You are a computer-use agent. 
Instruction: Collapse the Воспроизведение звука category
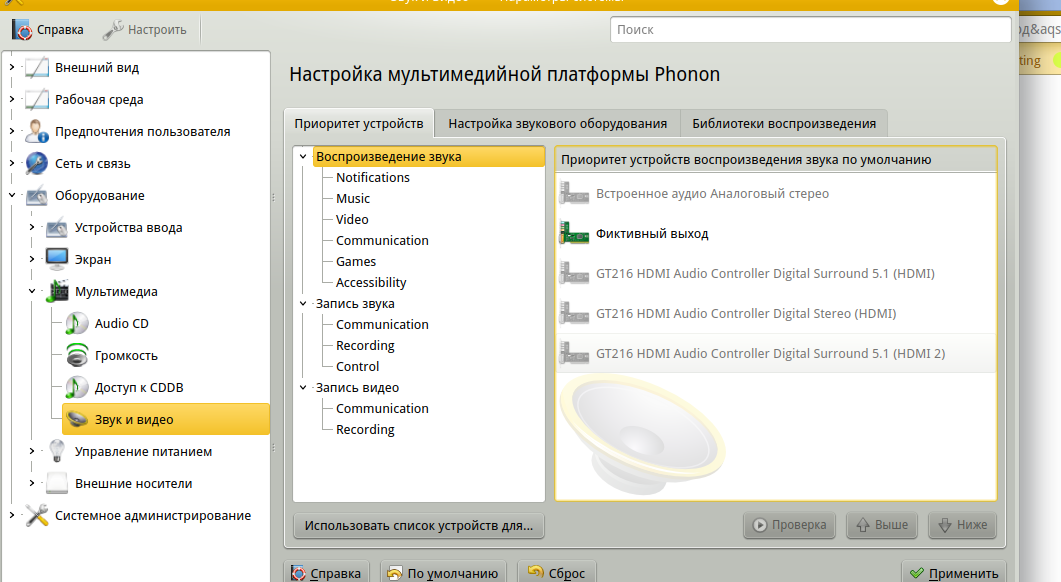tap(303, 156)
